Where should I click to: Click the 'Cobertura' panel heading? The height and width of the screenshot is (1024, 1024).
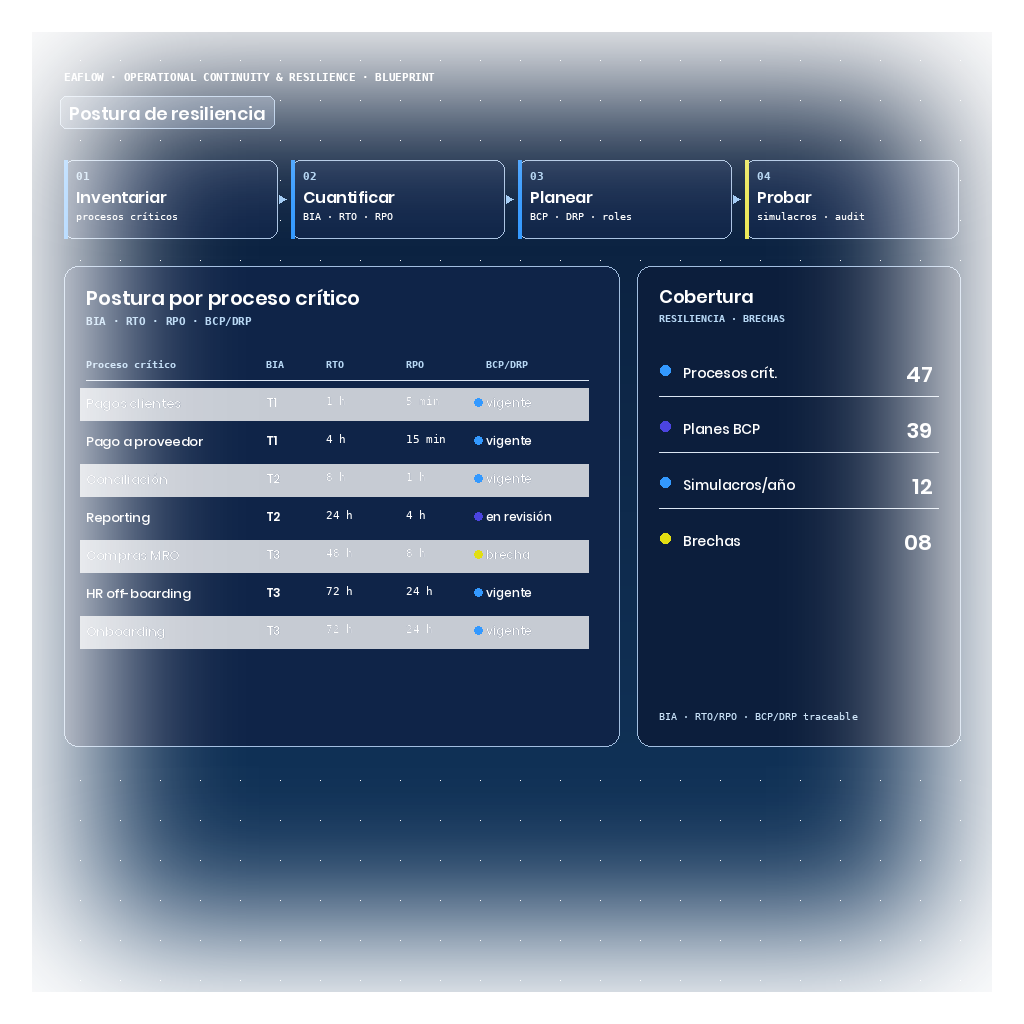(706, 296)
